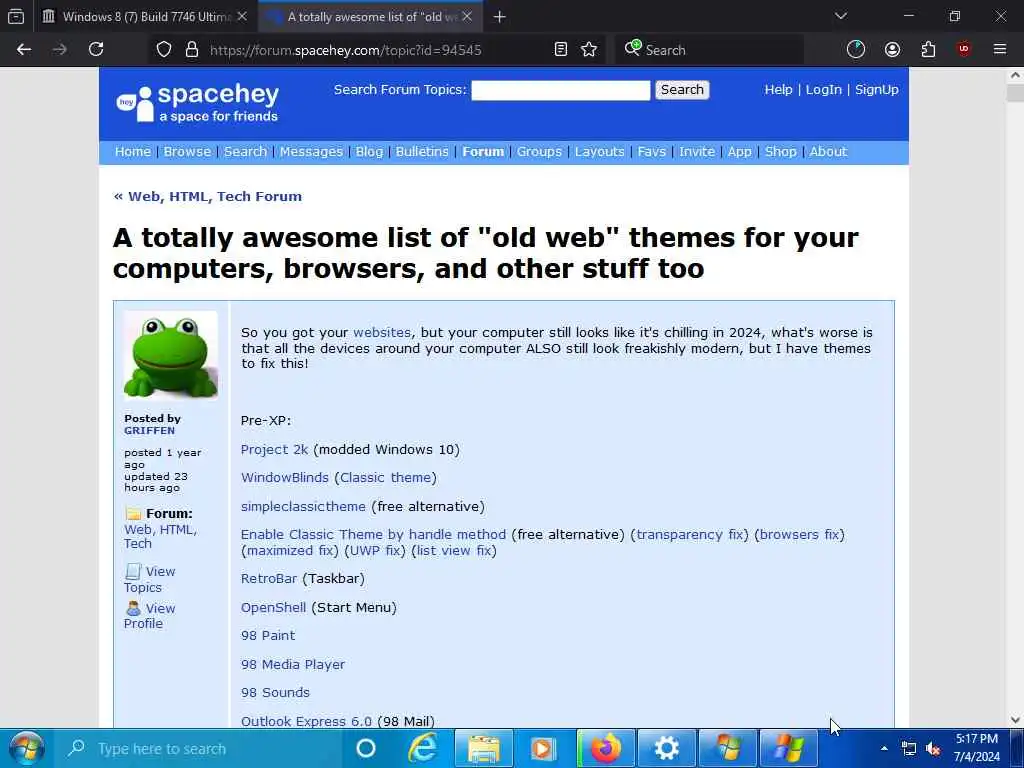Viewport: 1024px width, 768px height.
Task: Click the page vertical scrollbar thumb
Action: (x=1015, y=91)
